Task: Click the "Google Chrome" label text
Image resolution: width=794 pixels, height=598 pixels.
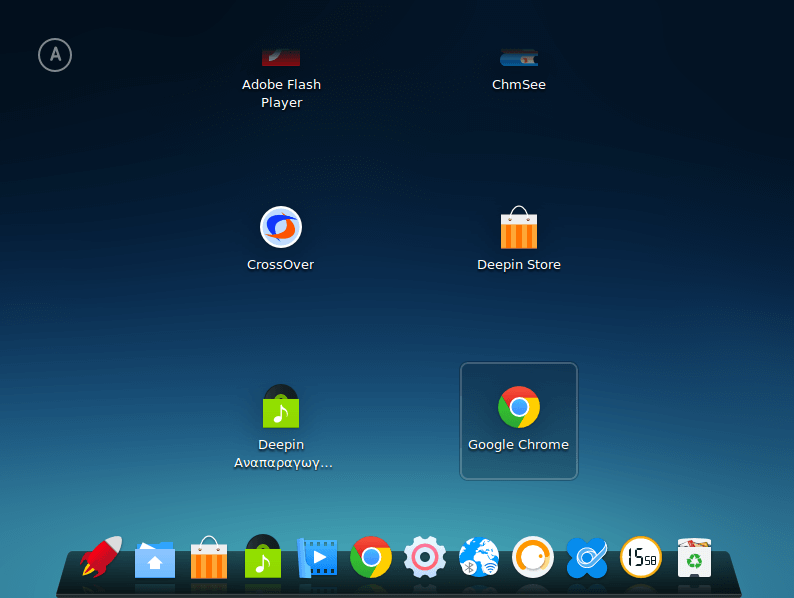Action: pyautogui.click(x=519, y=445)
